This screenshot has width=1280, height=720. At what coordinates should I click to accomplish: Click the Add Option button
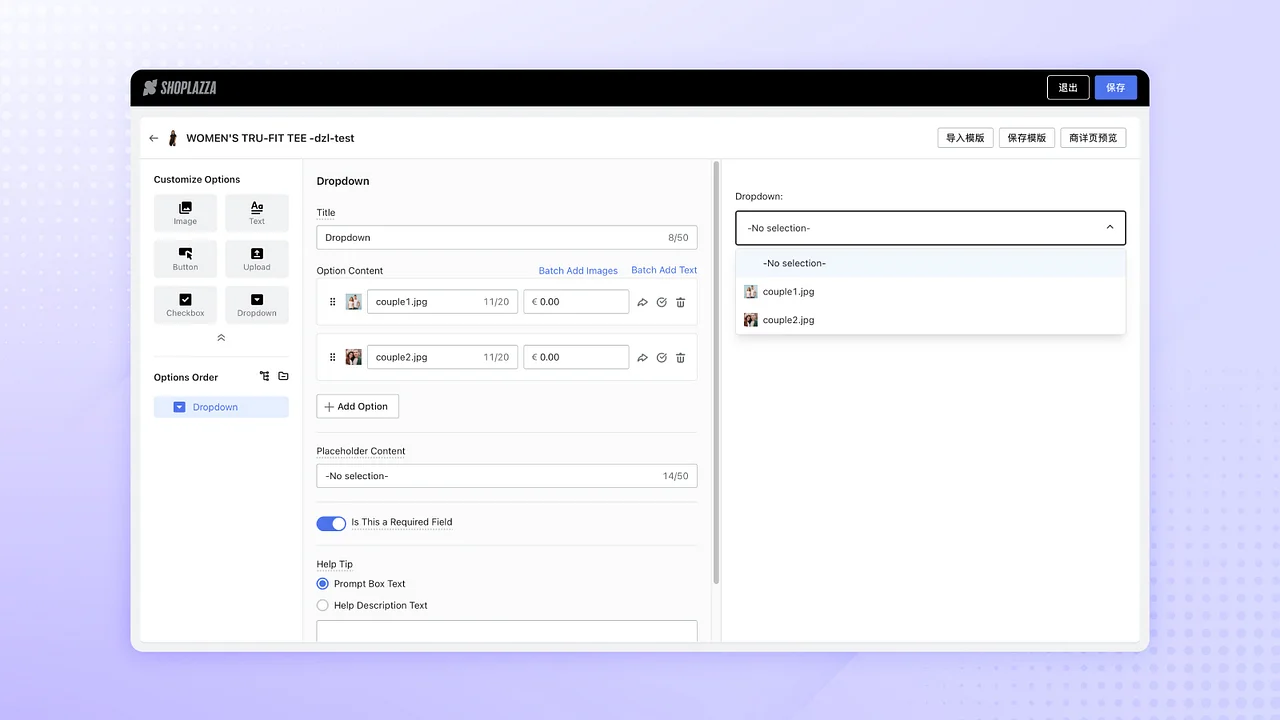pos(357,406)
